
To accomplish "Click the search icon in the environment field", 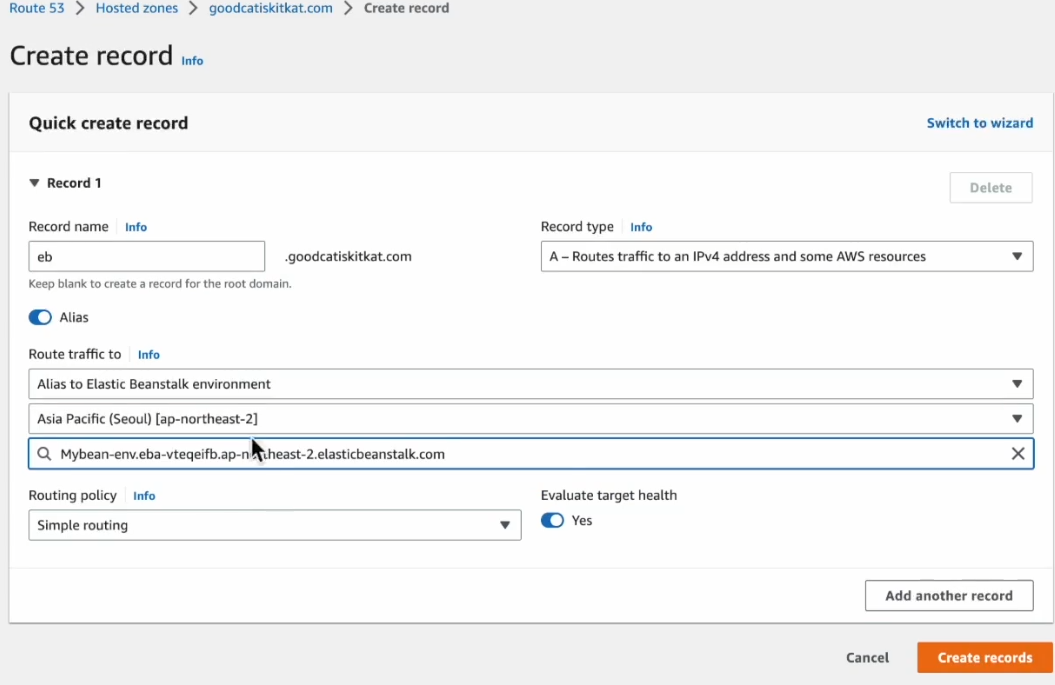I will (x=44, y=454).
